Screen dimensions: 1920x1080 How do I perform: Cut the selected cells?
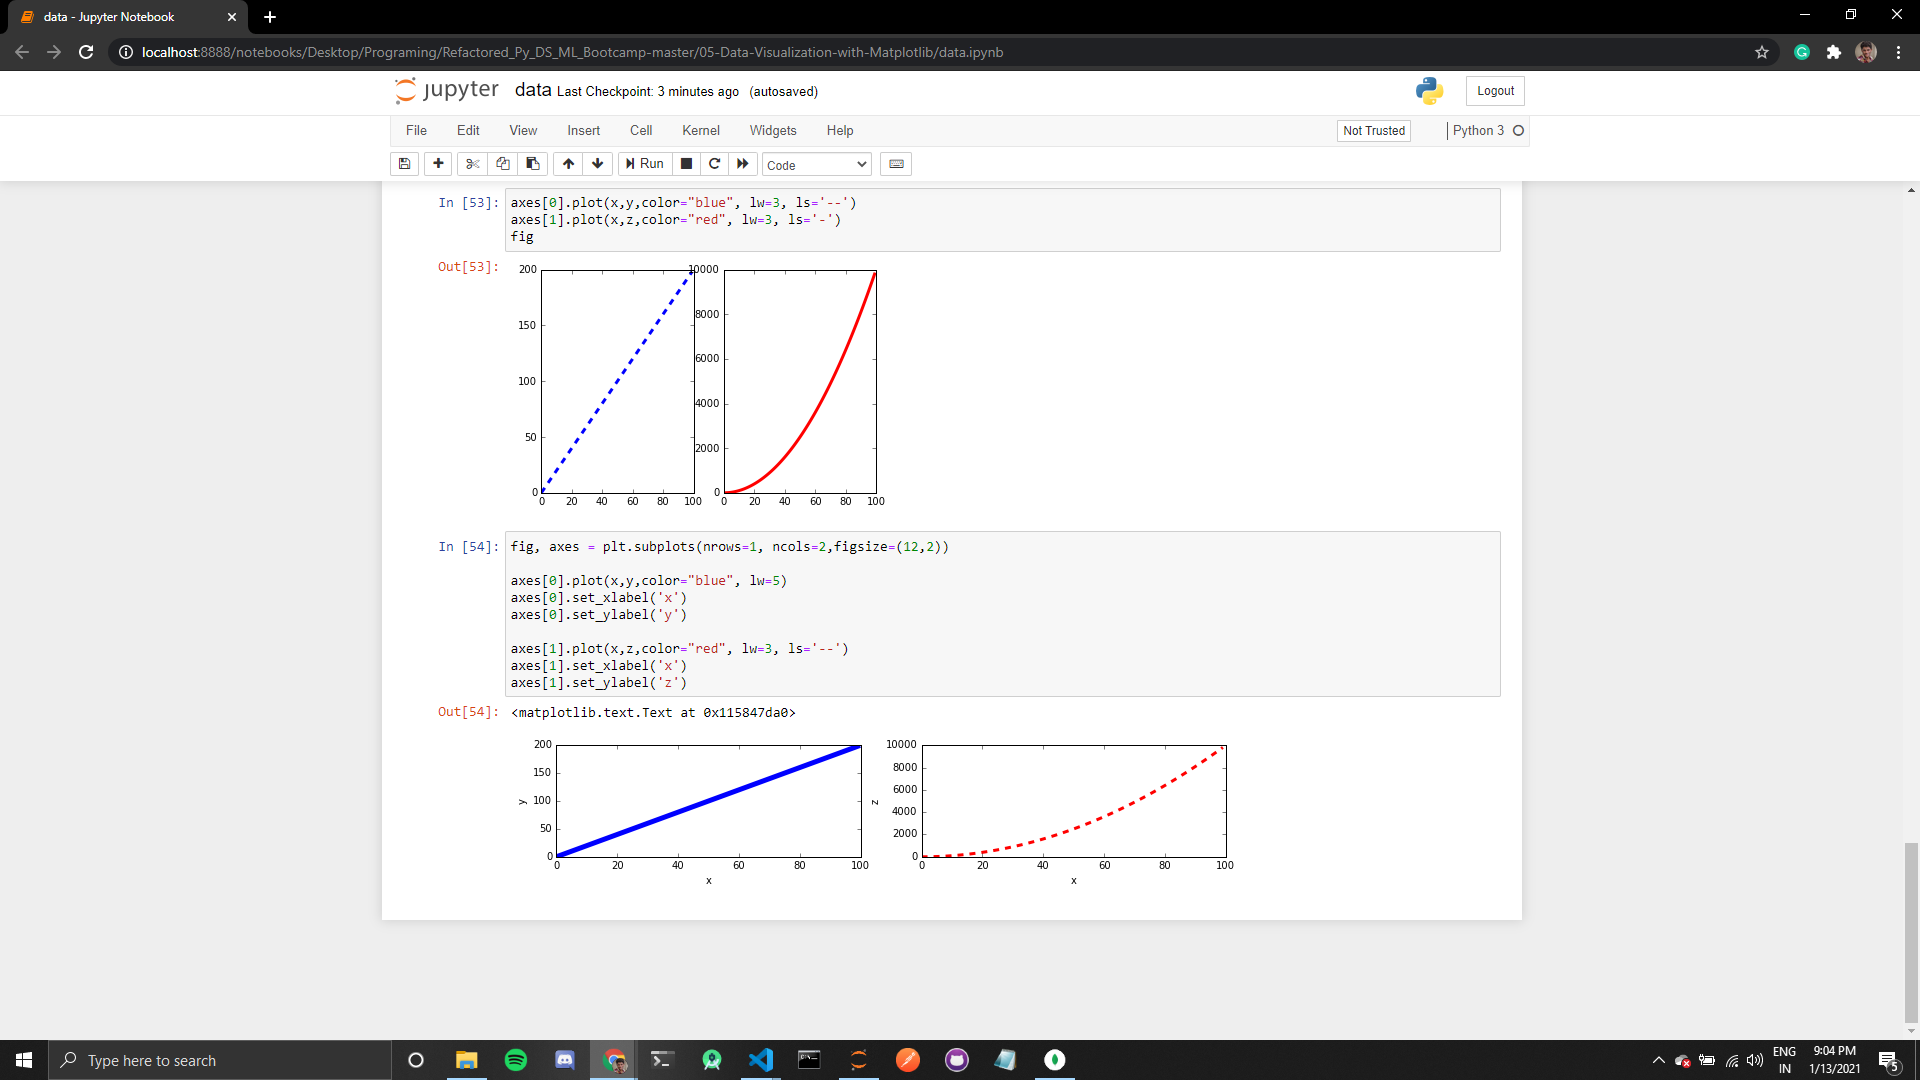coord(471,163)
